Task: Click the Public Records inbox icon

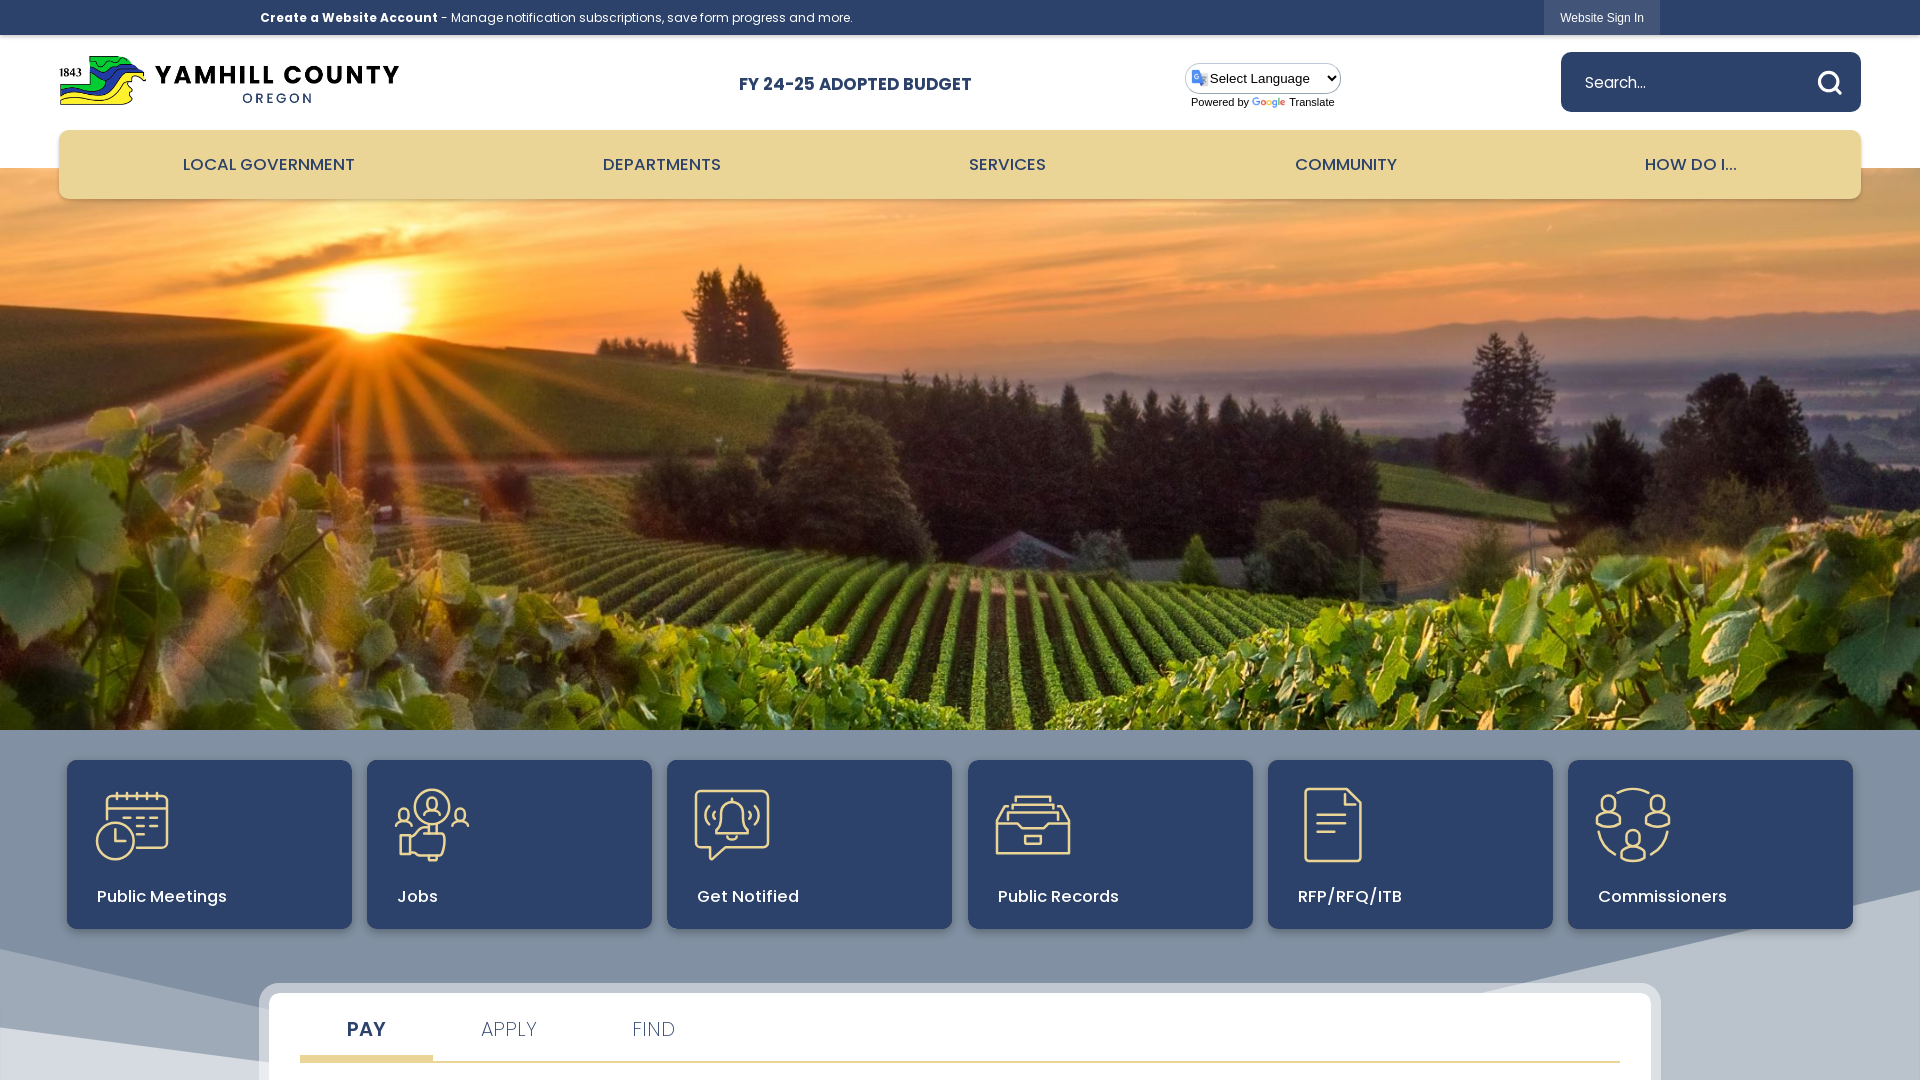Action: coord(1033,824)
